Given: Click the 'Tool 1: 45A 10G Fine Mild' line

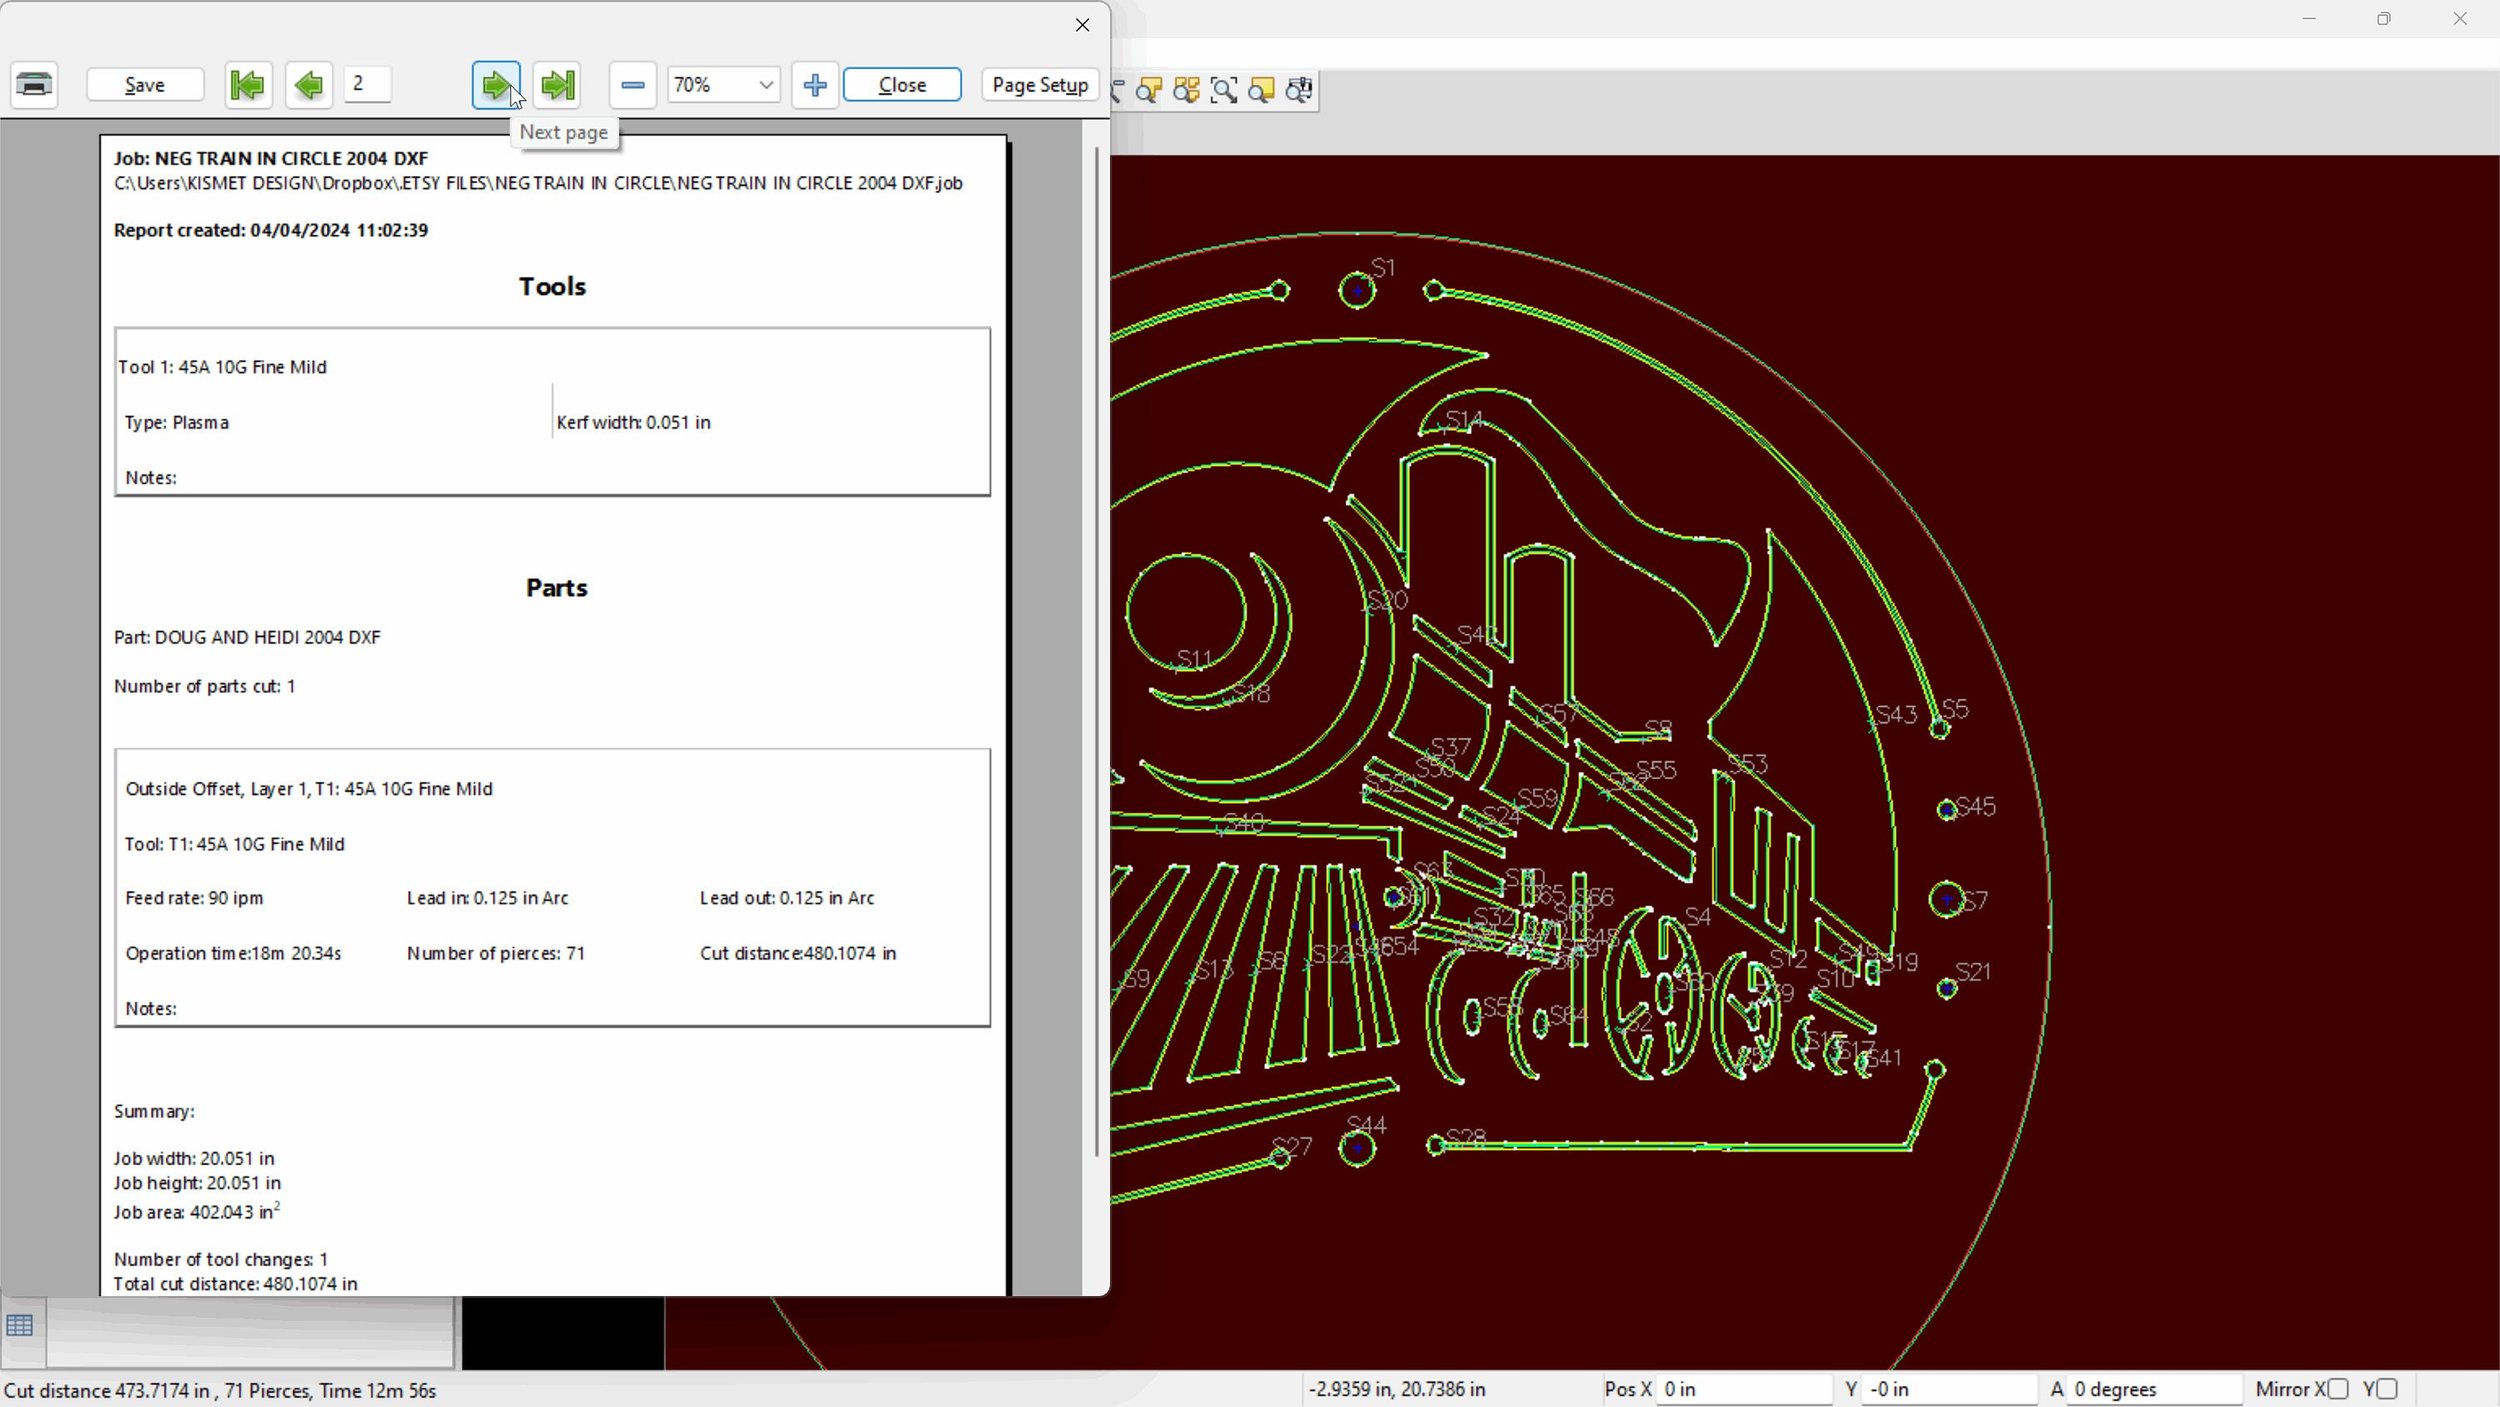Looking at the screenshot, I should 222,367.
